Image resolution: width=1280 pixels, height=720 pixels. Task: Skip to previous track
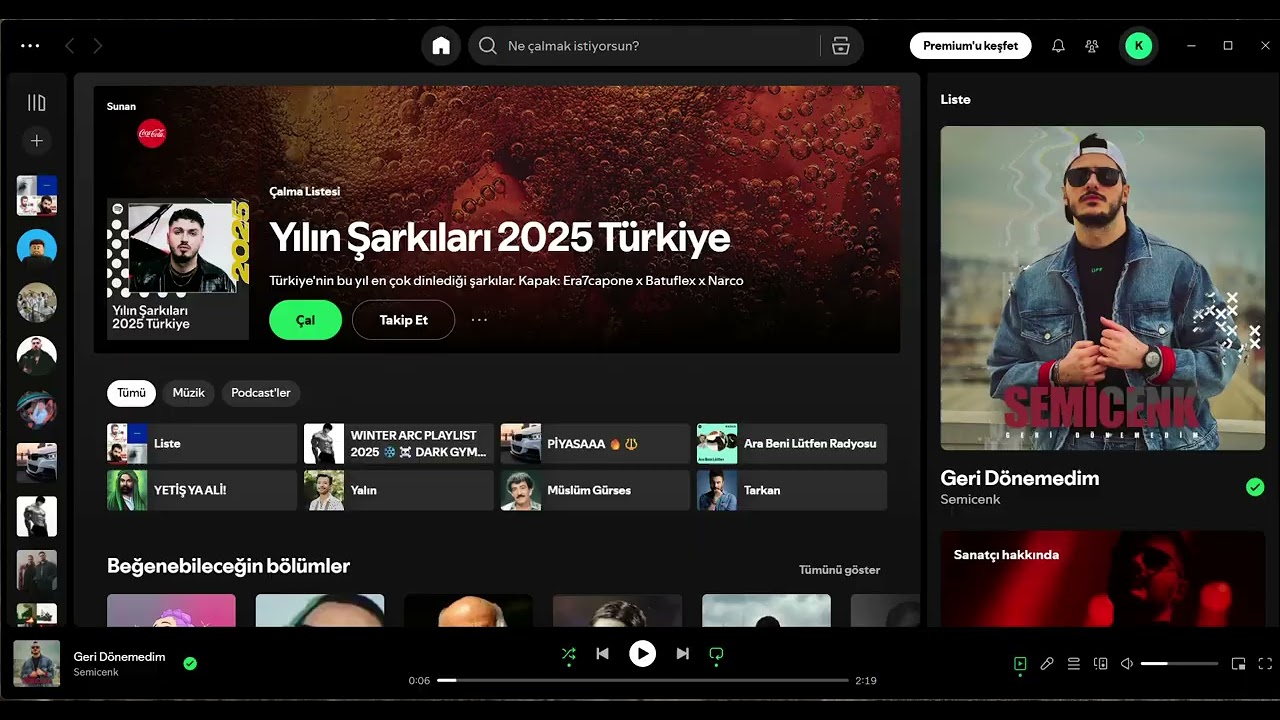(x=602, y=653)
